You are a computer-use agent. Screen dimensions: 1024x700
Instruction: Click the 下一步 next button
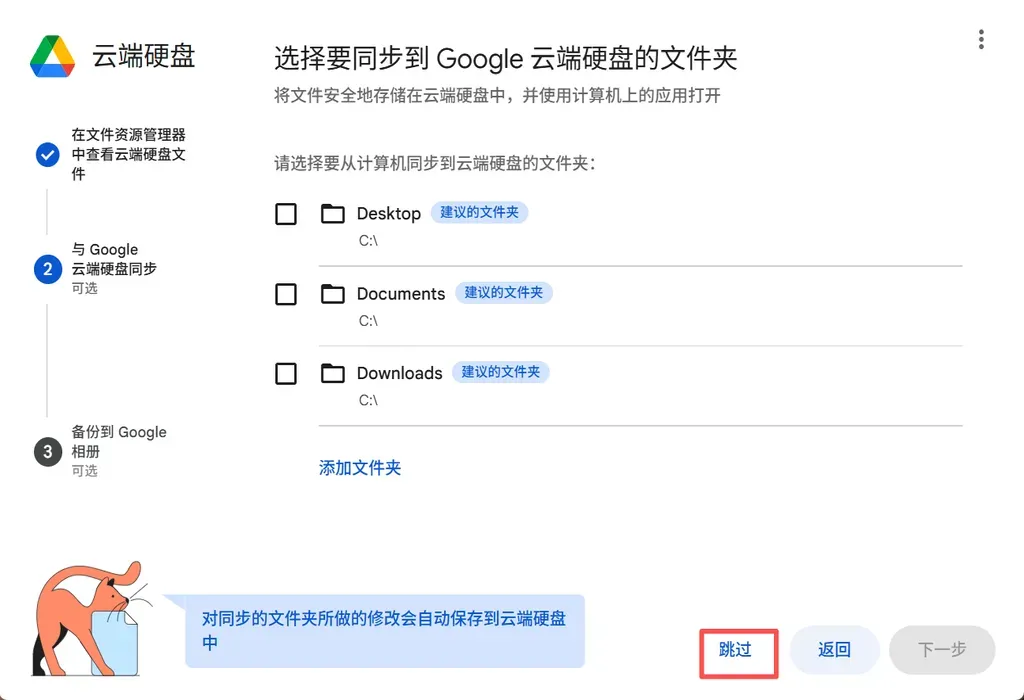pyautogui.click(x=941, y=650)
